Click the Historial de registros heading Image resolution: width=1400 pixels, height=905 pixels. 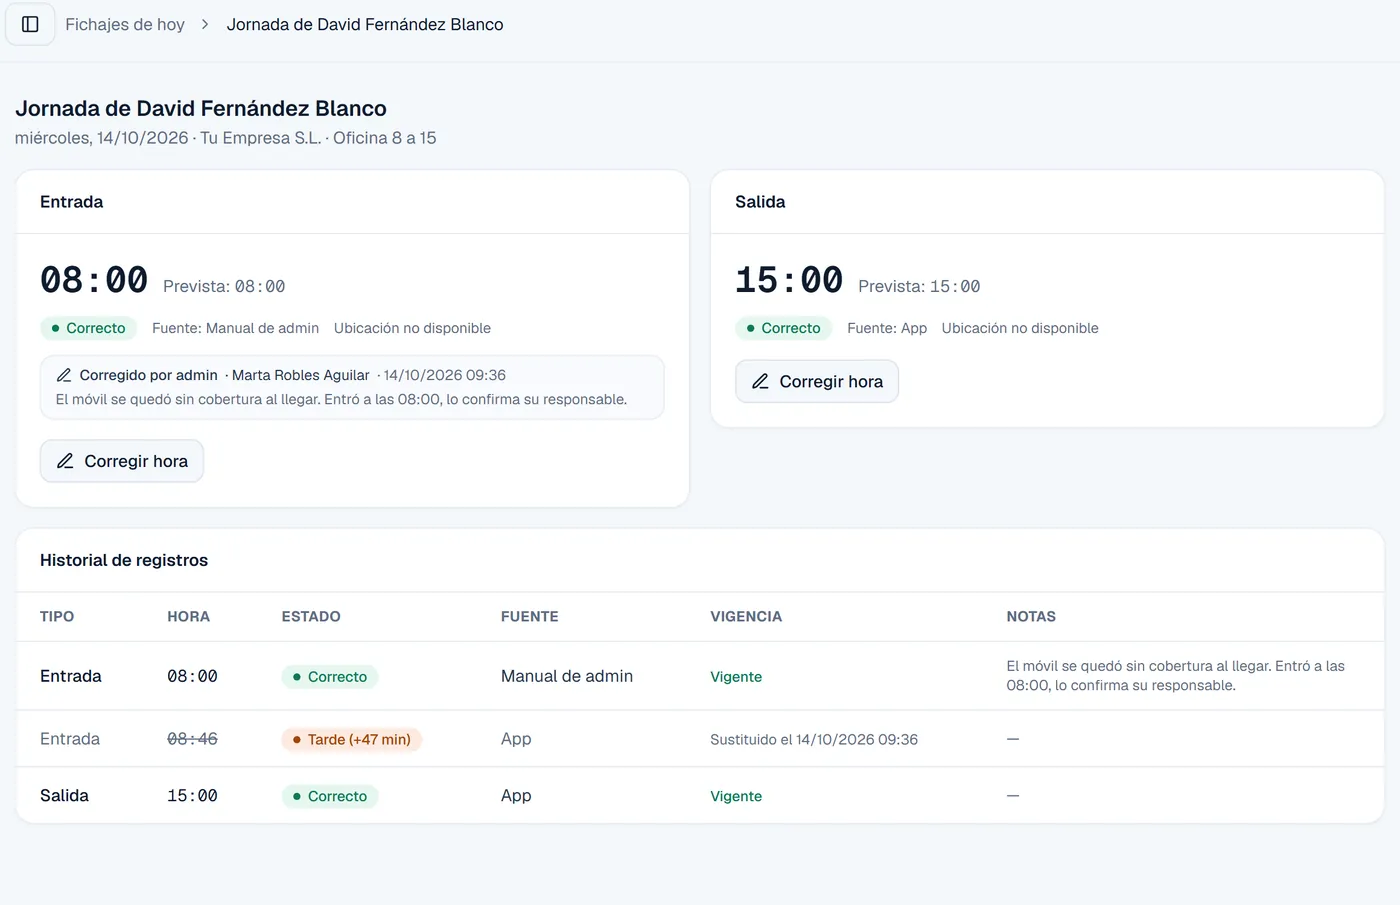124,560
